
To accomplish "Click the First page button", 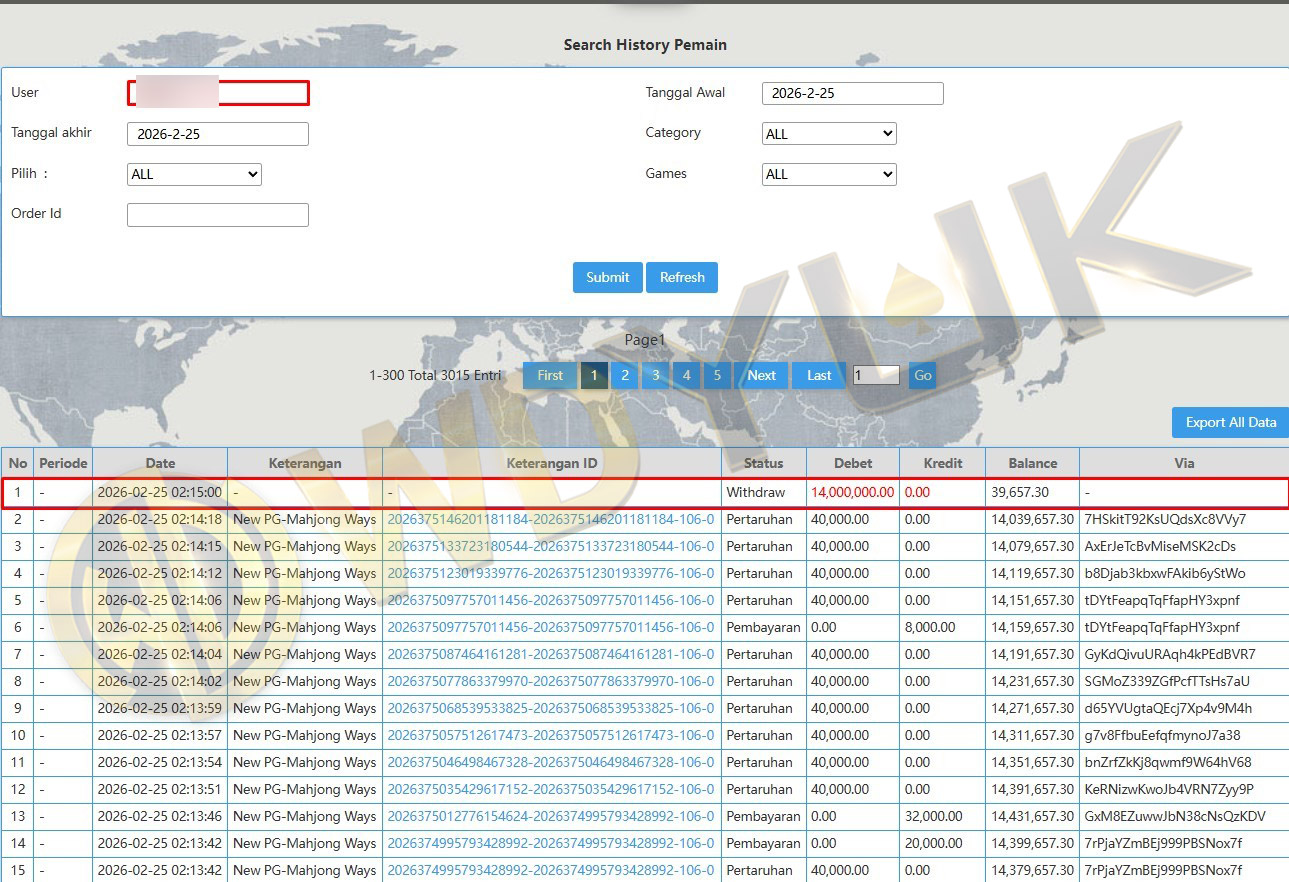I will tap(550, 375).
